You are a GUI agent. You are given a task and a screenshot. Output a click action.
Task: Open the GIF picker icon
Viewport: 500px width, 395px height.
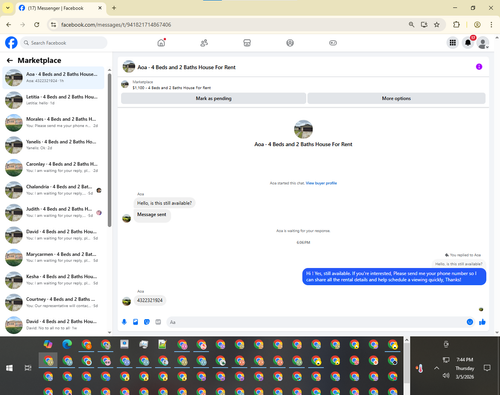(x=158, y=322)
